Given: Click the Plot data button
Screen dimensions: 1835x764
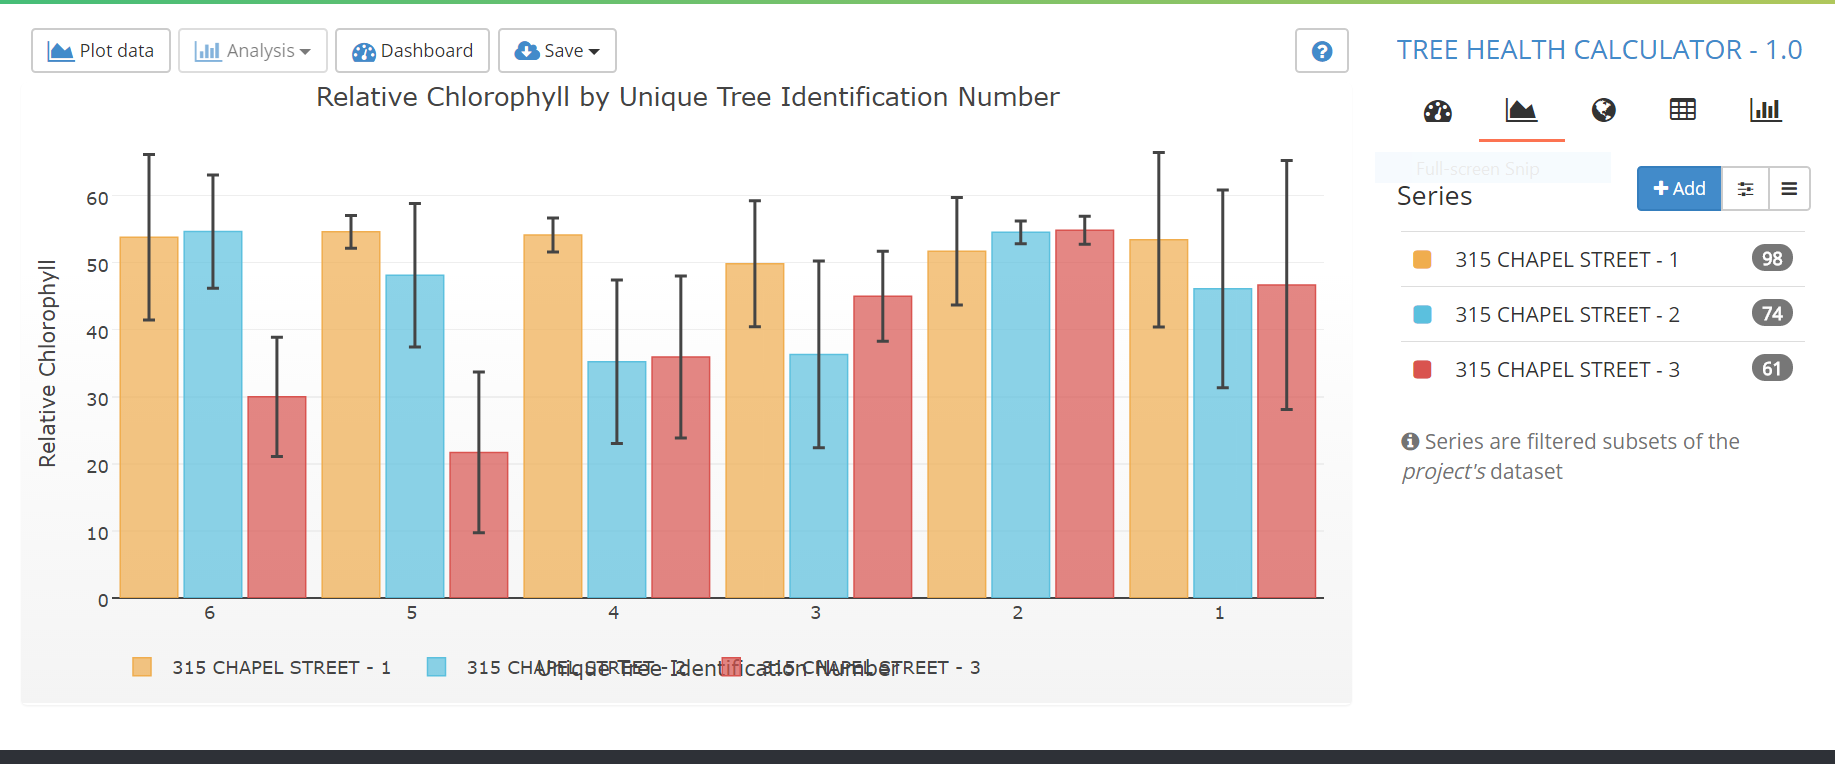Looking at the screenshot, I should pyautogui.click(x=101, y=51).
